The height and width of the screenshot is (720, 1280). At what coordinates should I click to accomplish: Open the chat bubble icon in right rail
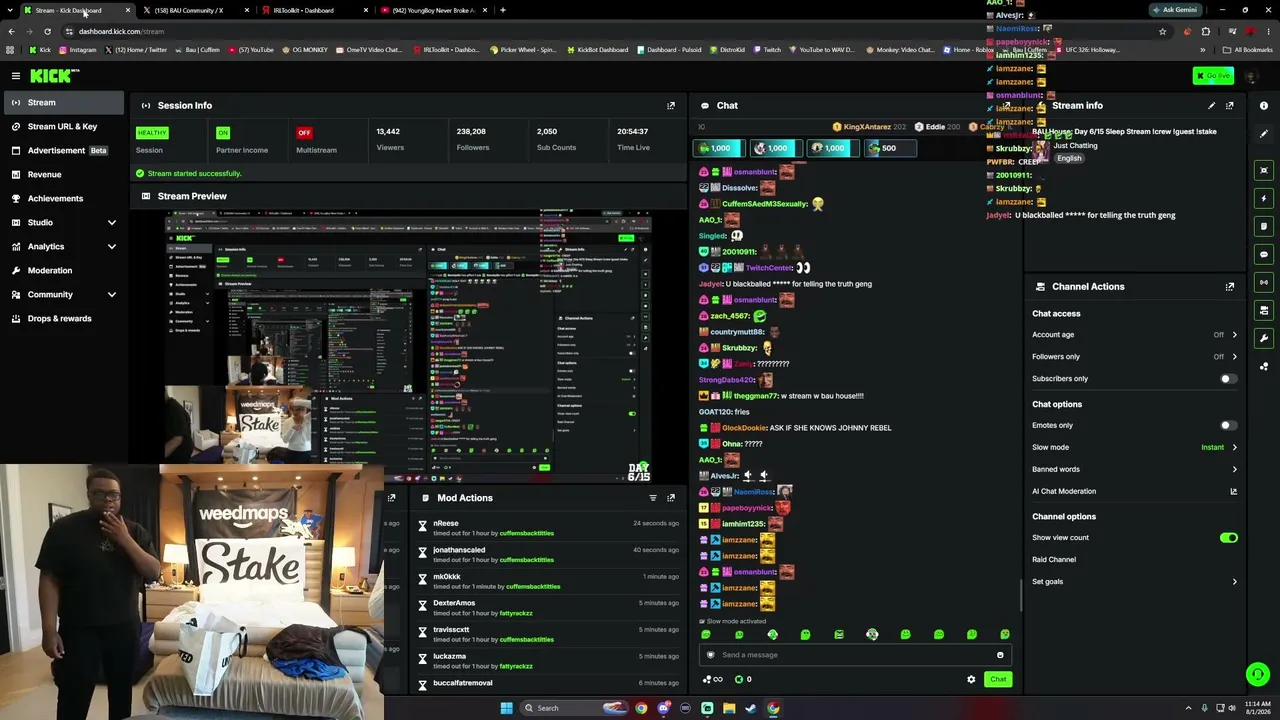click(x=1264, y=254)
